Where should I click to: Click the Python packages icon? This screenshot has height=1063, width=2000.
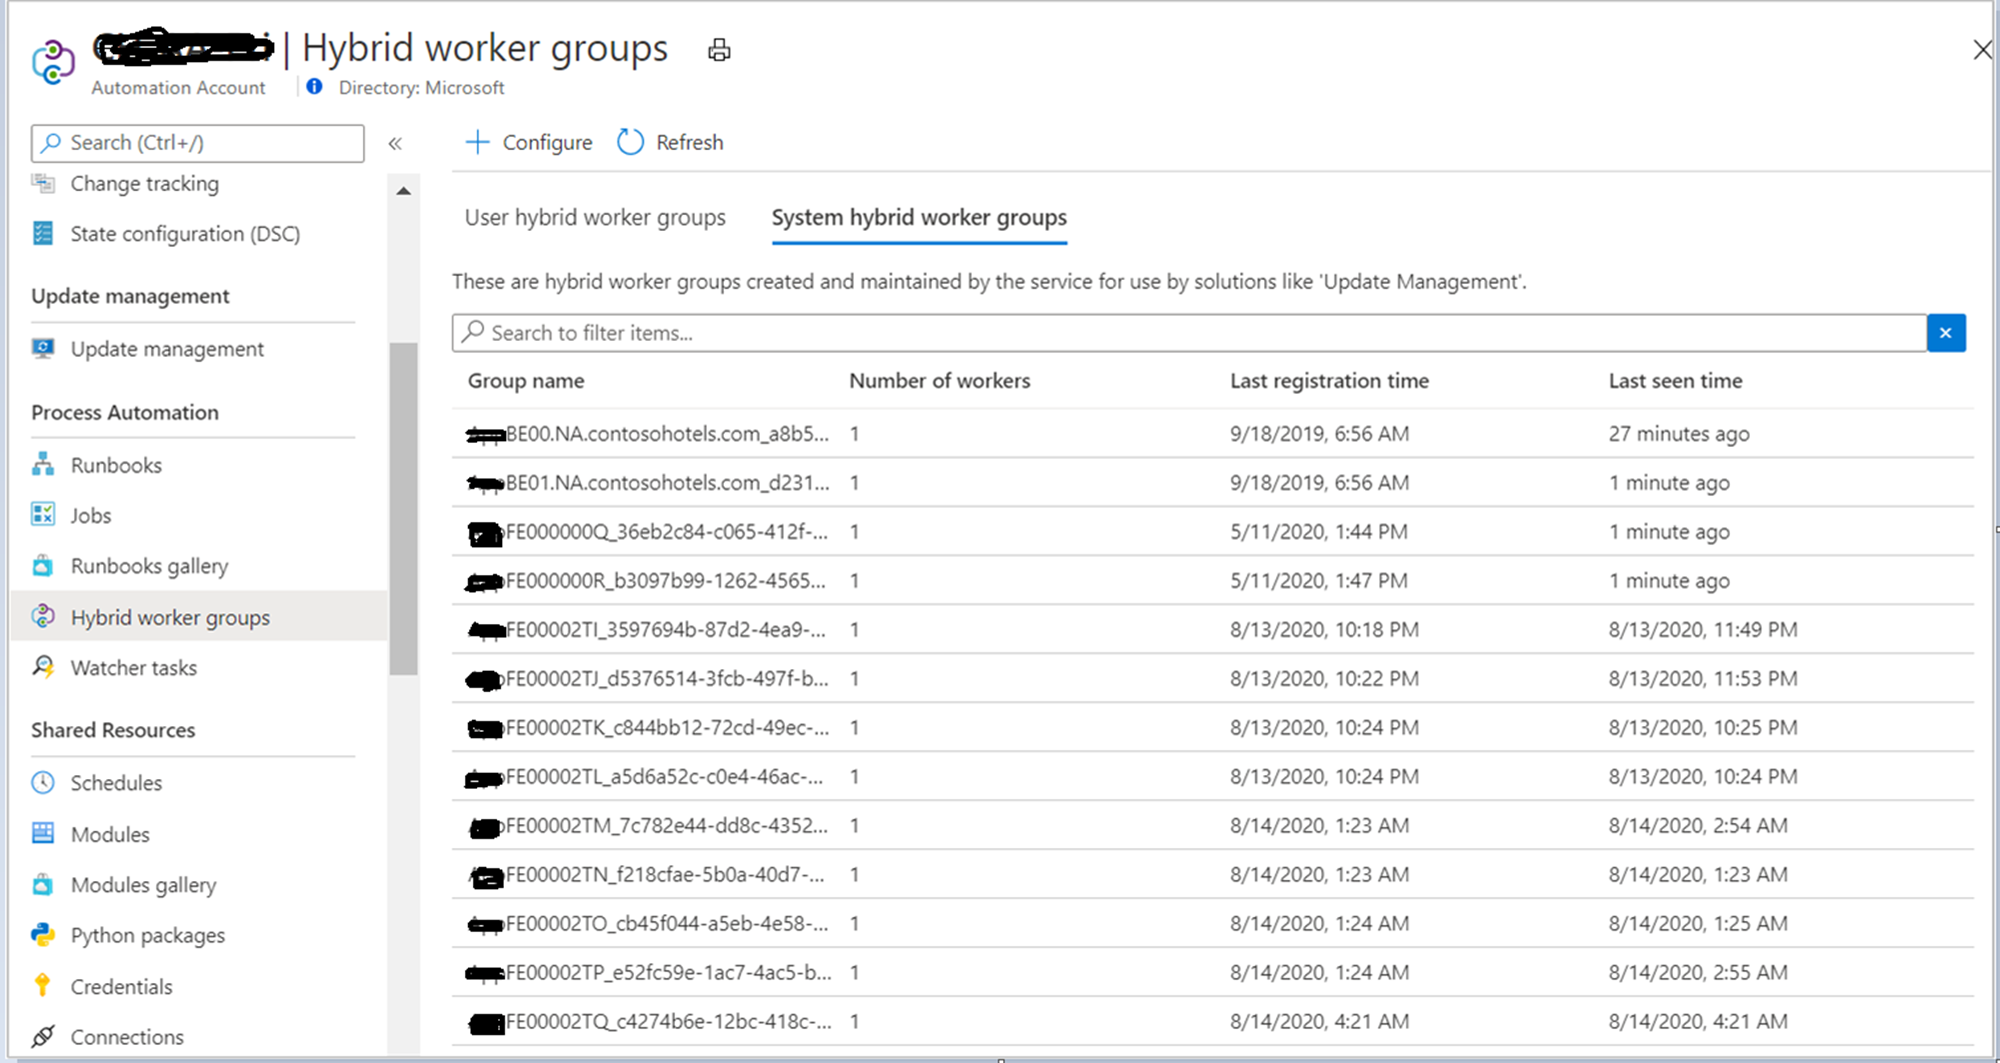43,934
